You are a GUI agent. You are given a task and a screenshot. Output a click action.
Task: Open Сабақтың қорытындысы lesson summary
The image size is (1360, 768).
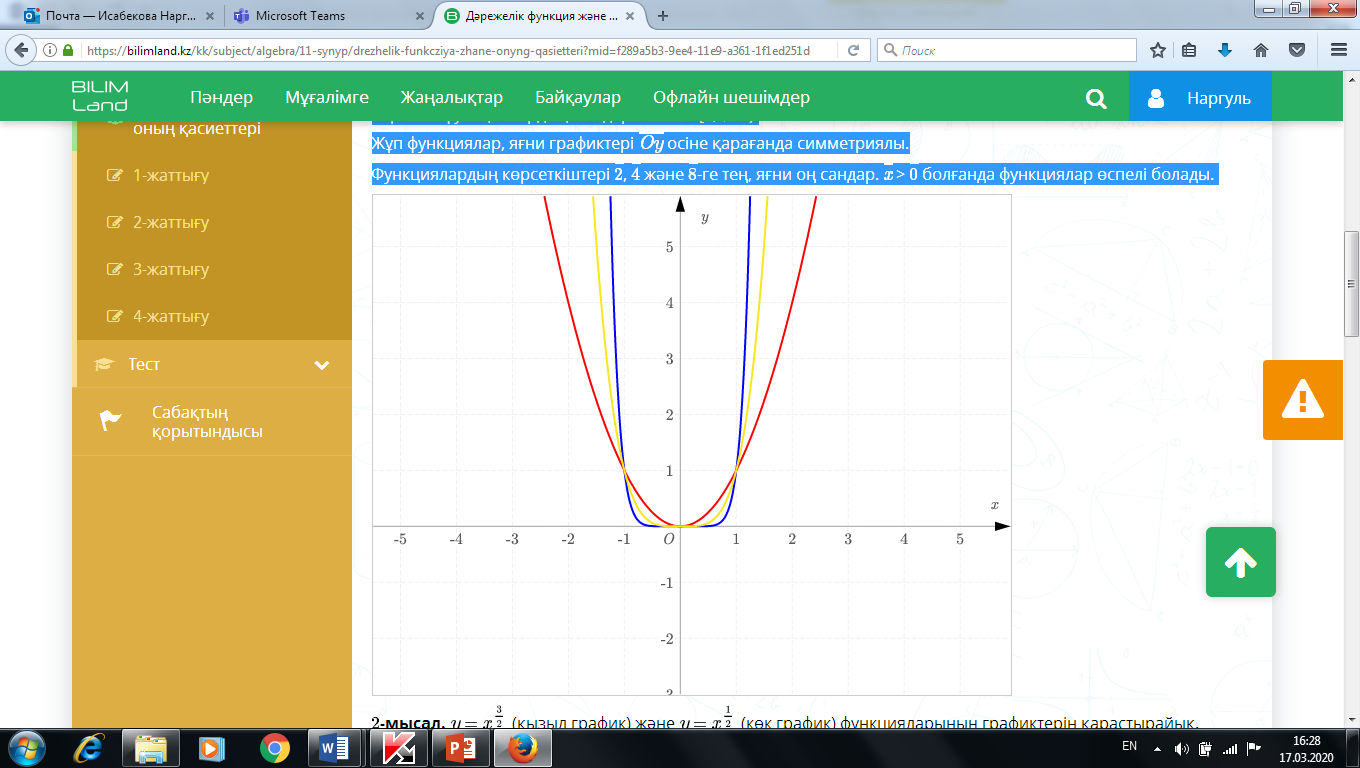point(207,422)
